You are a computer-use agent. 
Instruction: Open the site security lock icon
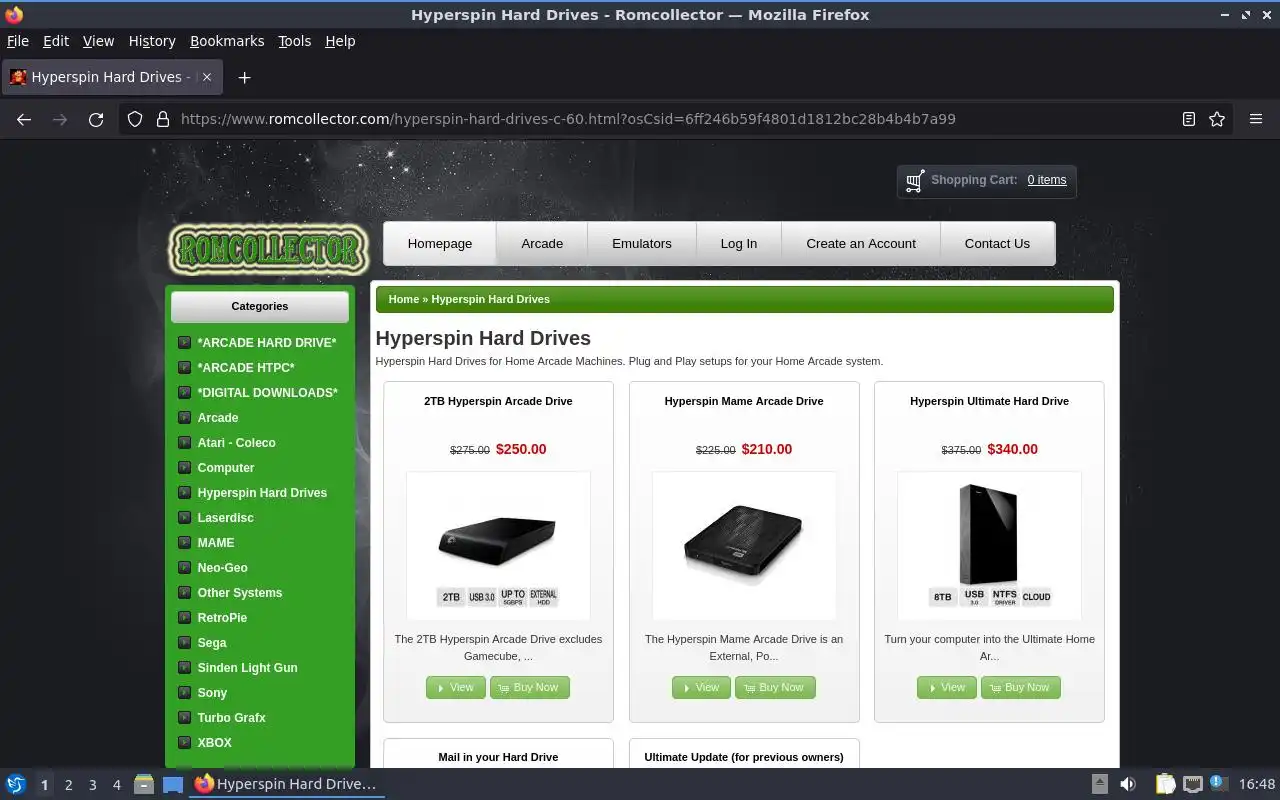(162, 119)
